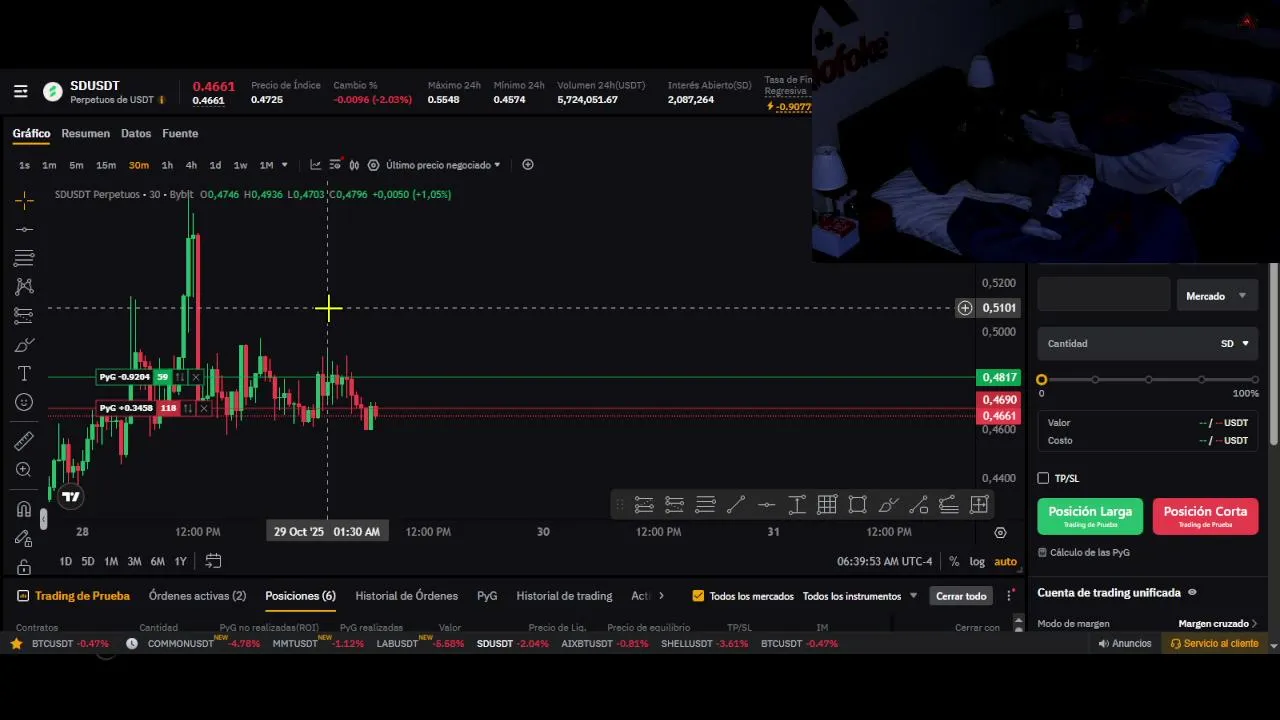
Task: Click the add circle-plus icon in chart toolbar
Action: [528, 165]
